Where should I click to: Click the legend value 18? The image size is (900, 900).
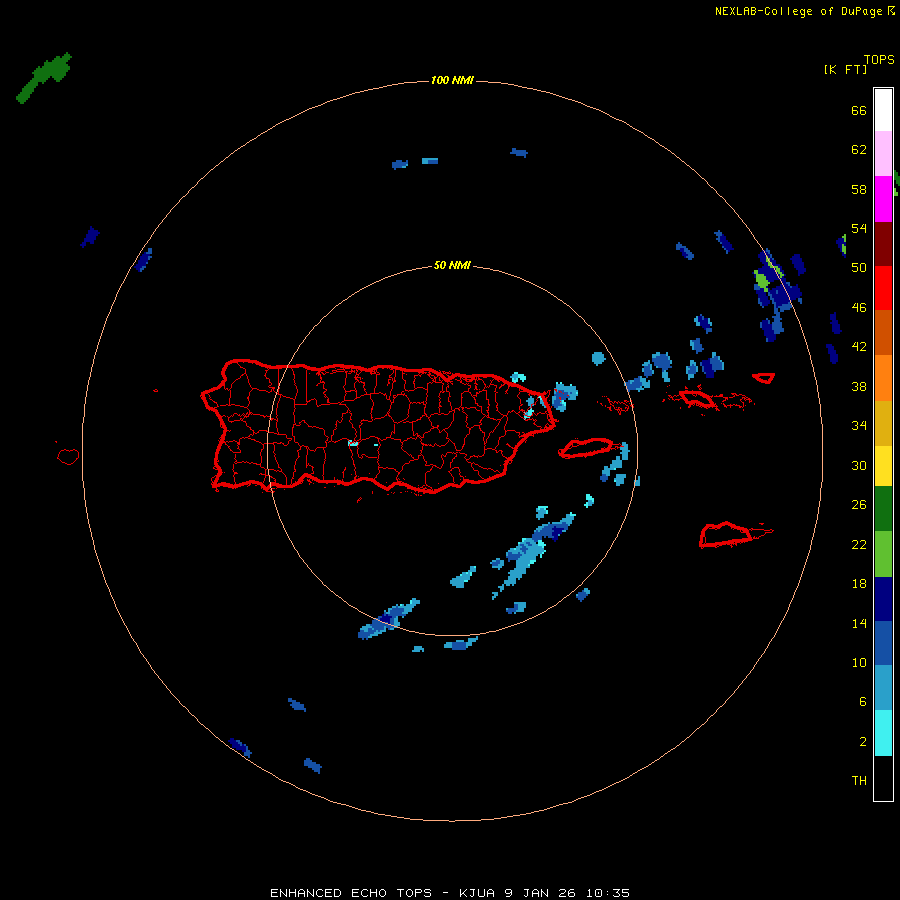[859, 584]
